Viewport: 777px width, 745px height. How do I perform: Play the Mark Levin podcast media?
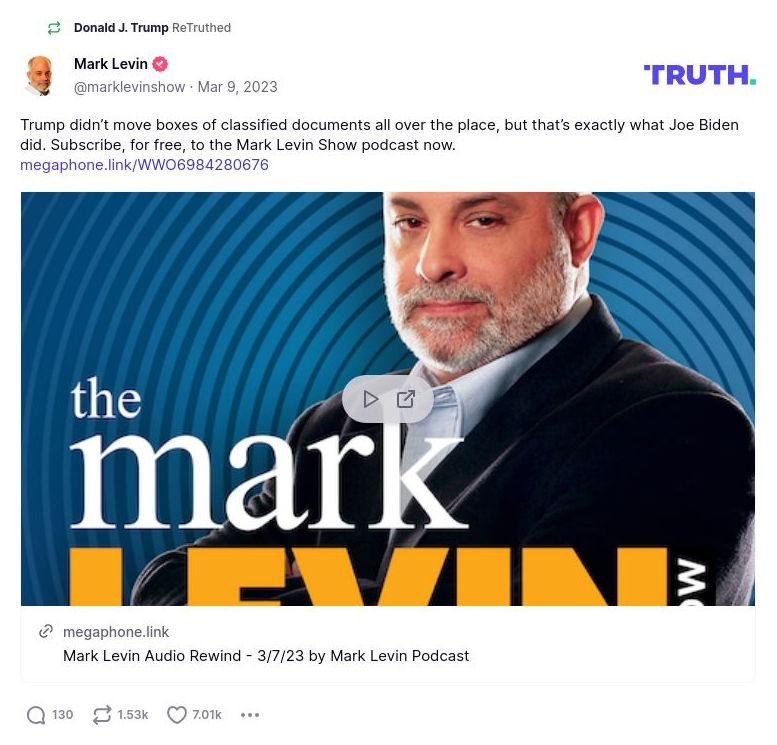(x=370, y=399)
